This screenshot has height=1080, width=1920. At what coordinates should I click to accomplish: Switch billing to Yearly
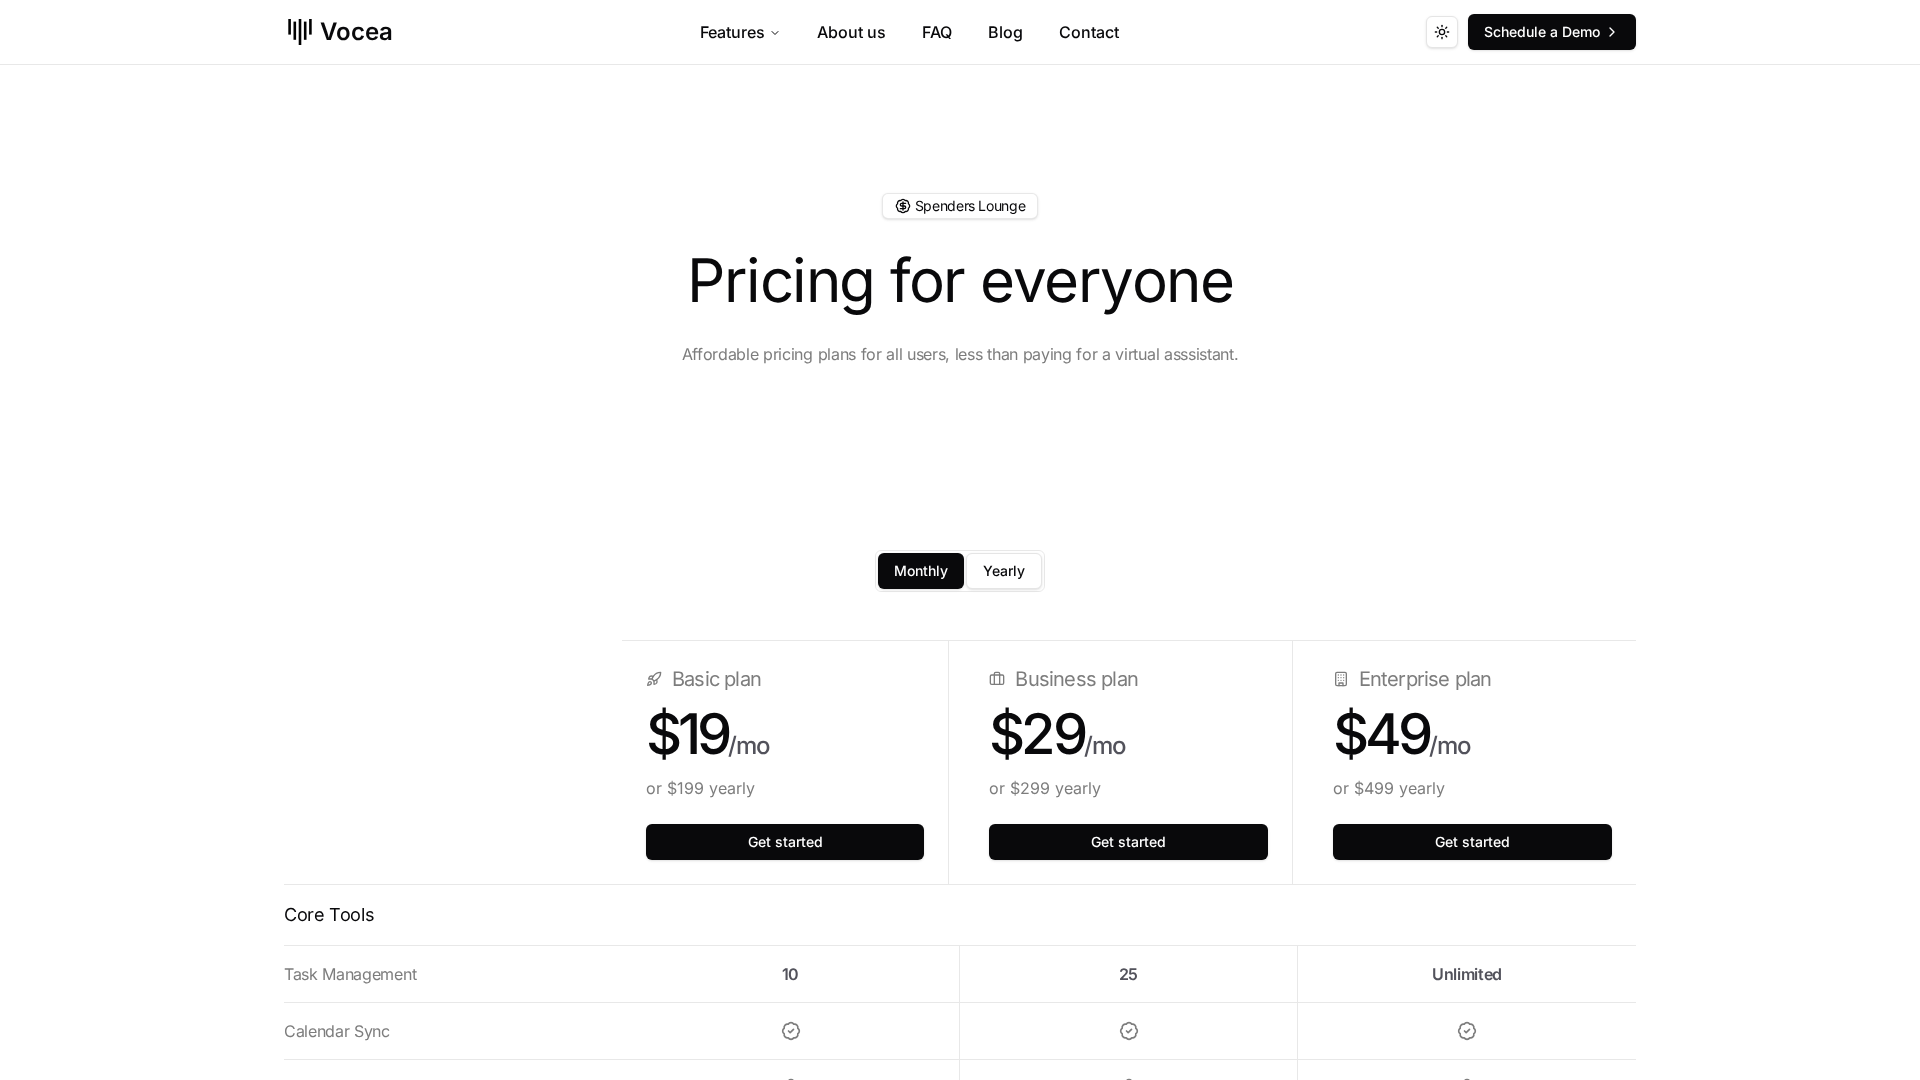pyautogui.click(x=1003, y=571)
